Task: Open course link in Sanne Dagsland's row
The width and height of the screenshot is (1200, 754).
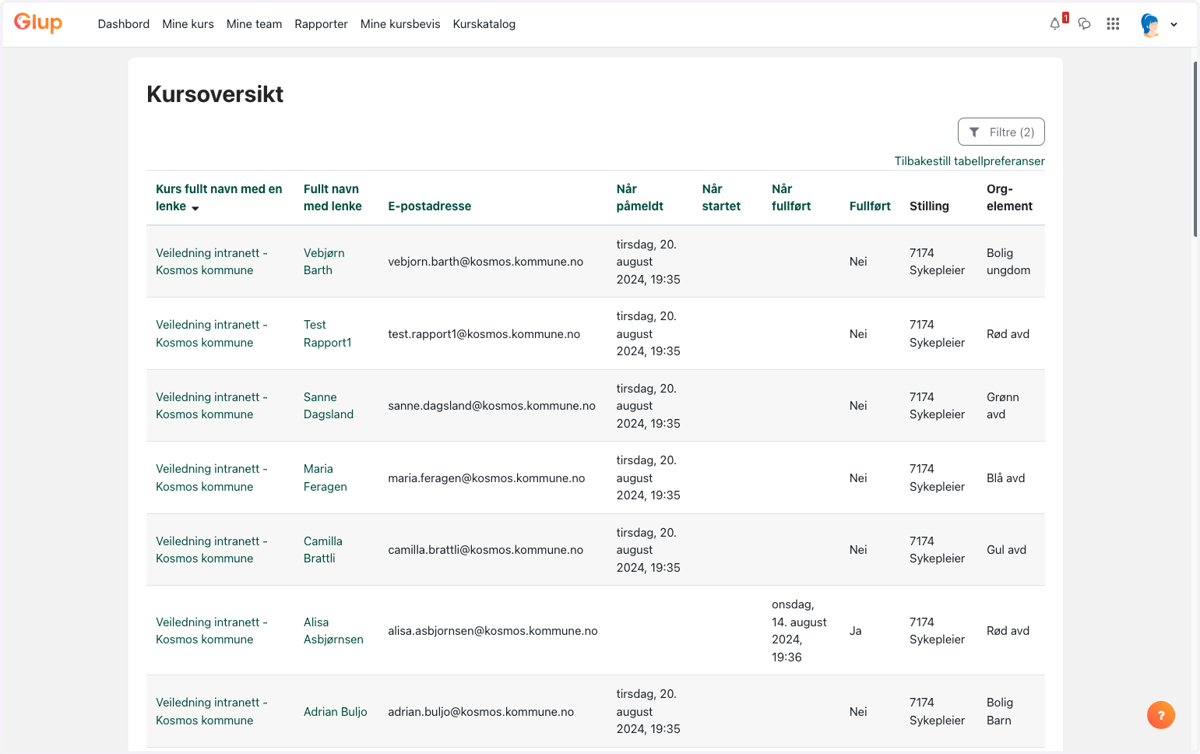Action: [x=212, y=405]
